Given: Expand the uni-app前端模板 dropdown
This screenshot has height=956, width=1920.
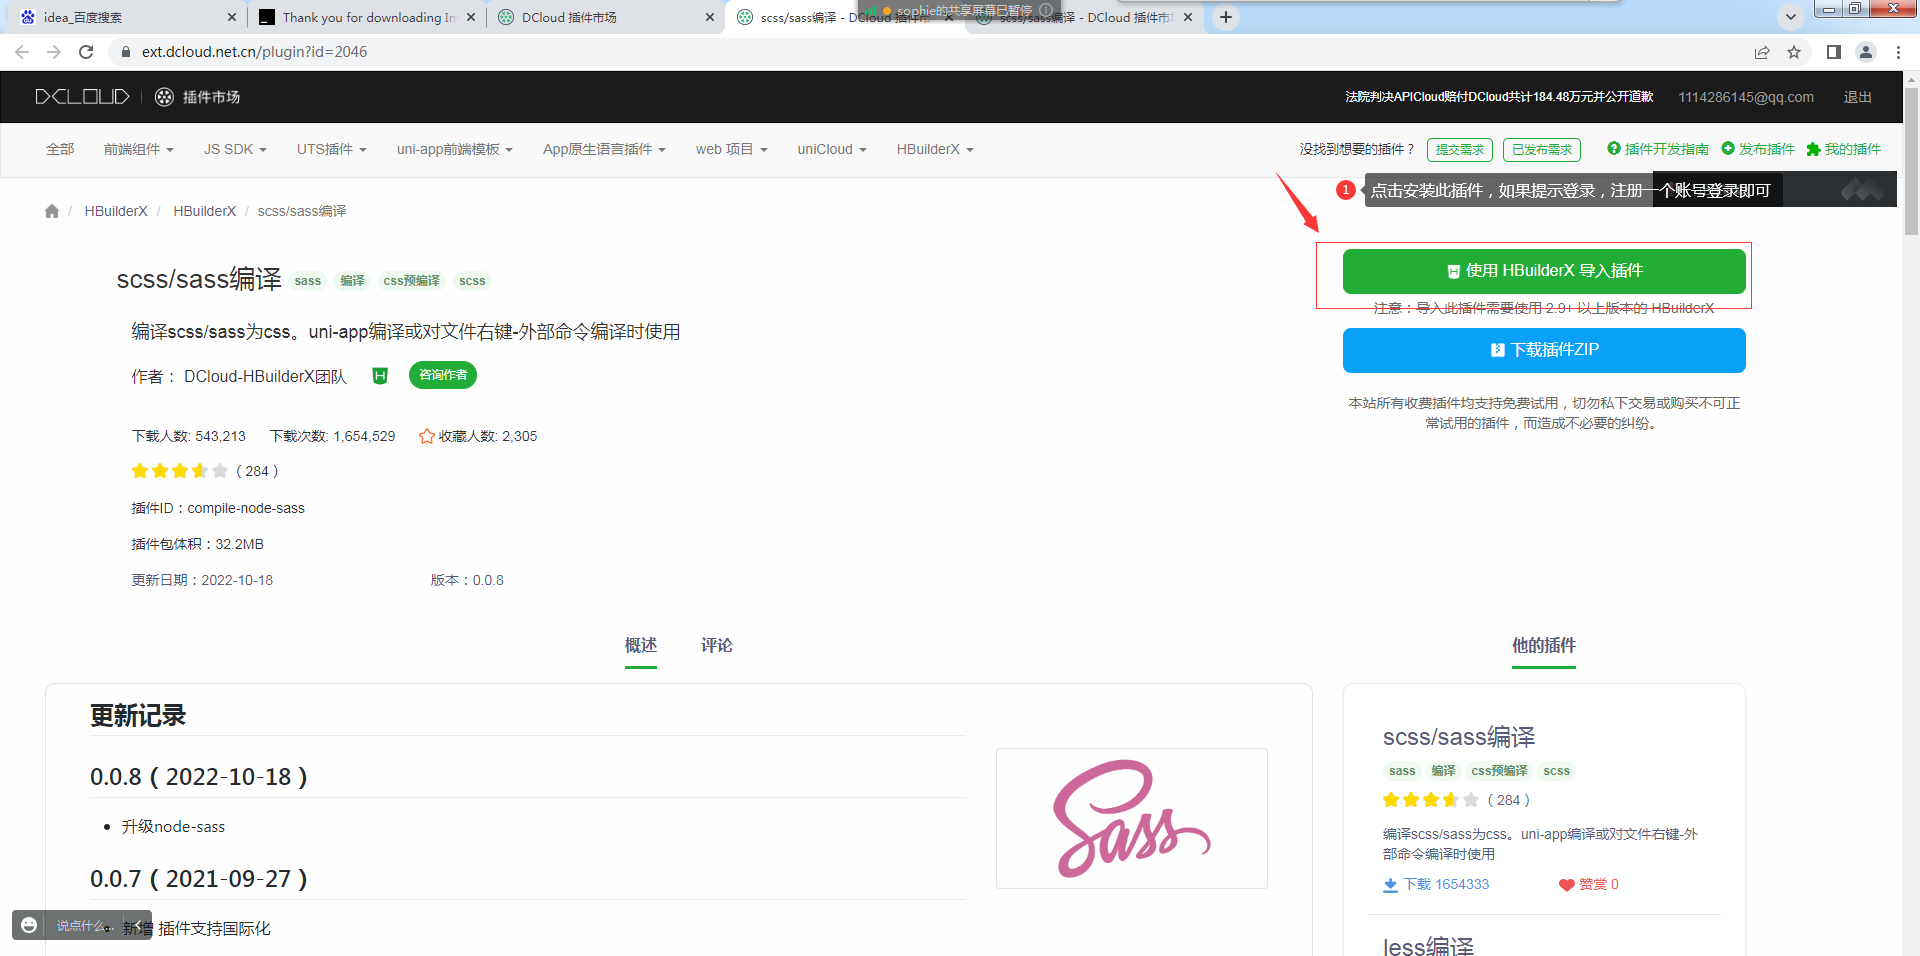Looking at the screenshot, I should pos(455,149).
